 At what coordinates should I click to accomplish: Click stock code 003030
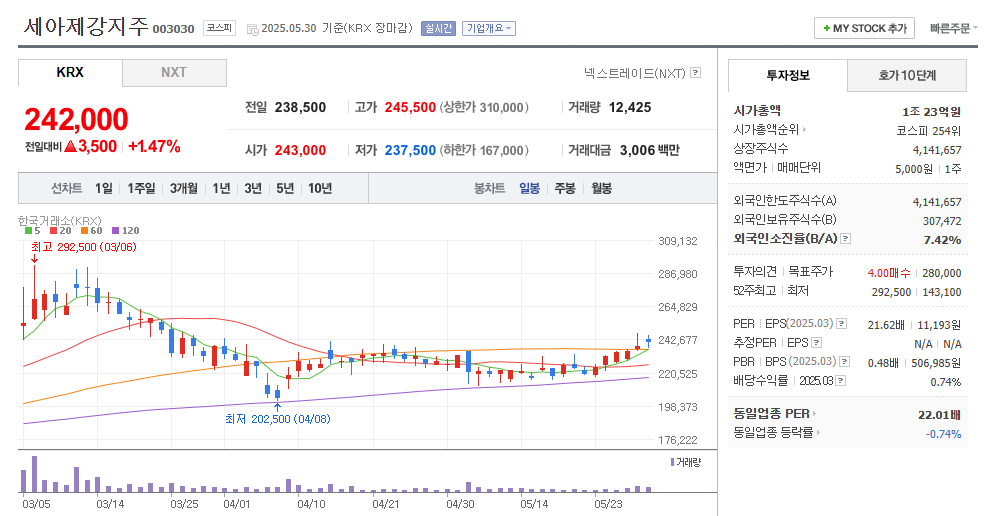coord(173,29)
